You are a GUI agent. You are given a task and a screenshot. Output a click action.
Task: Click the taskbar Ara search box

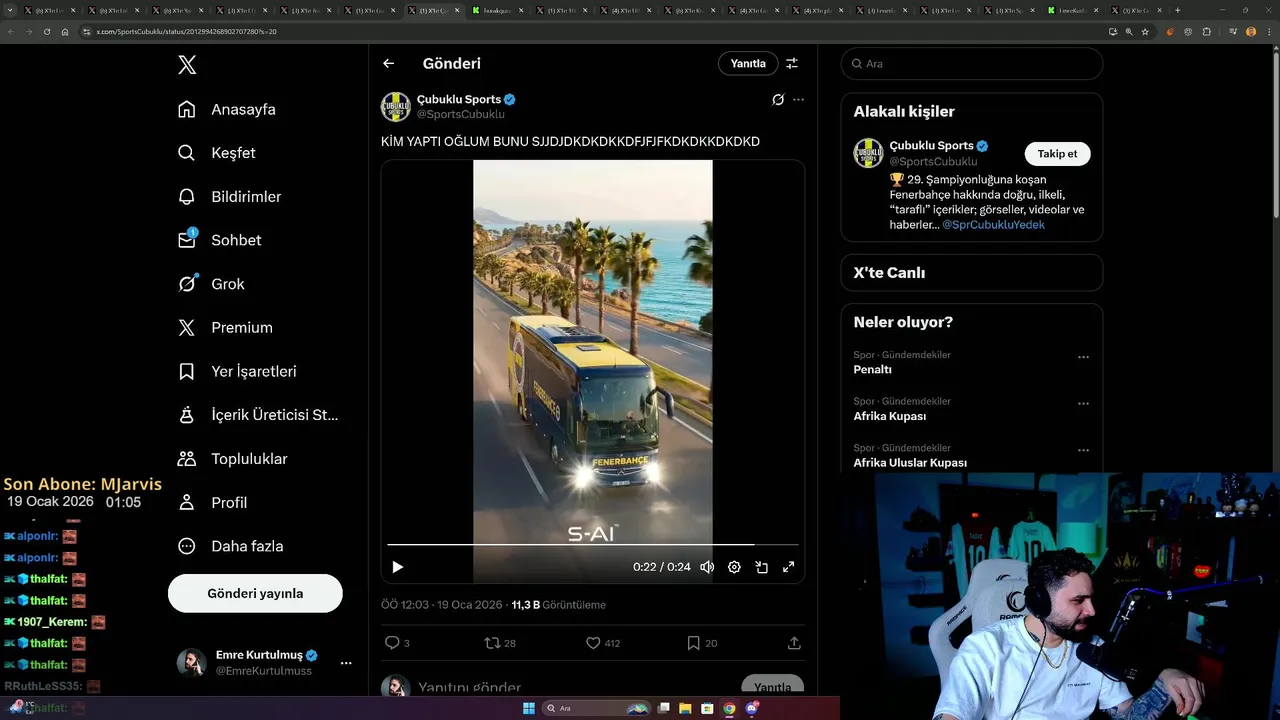[596, 708]
